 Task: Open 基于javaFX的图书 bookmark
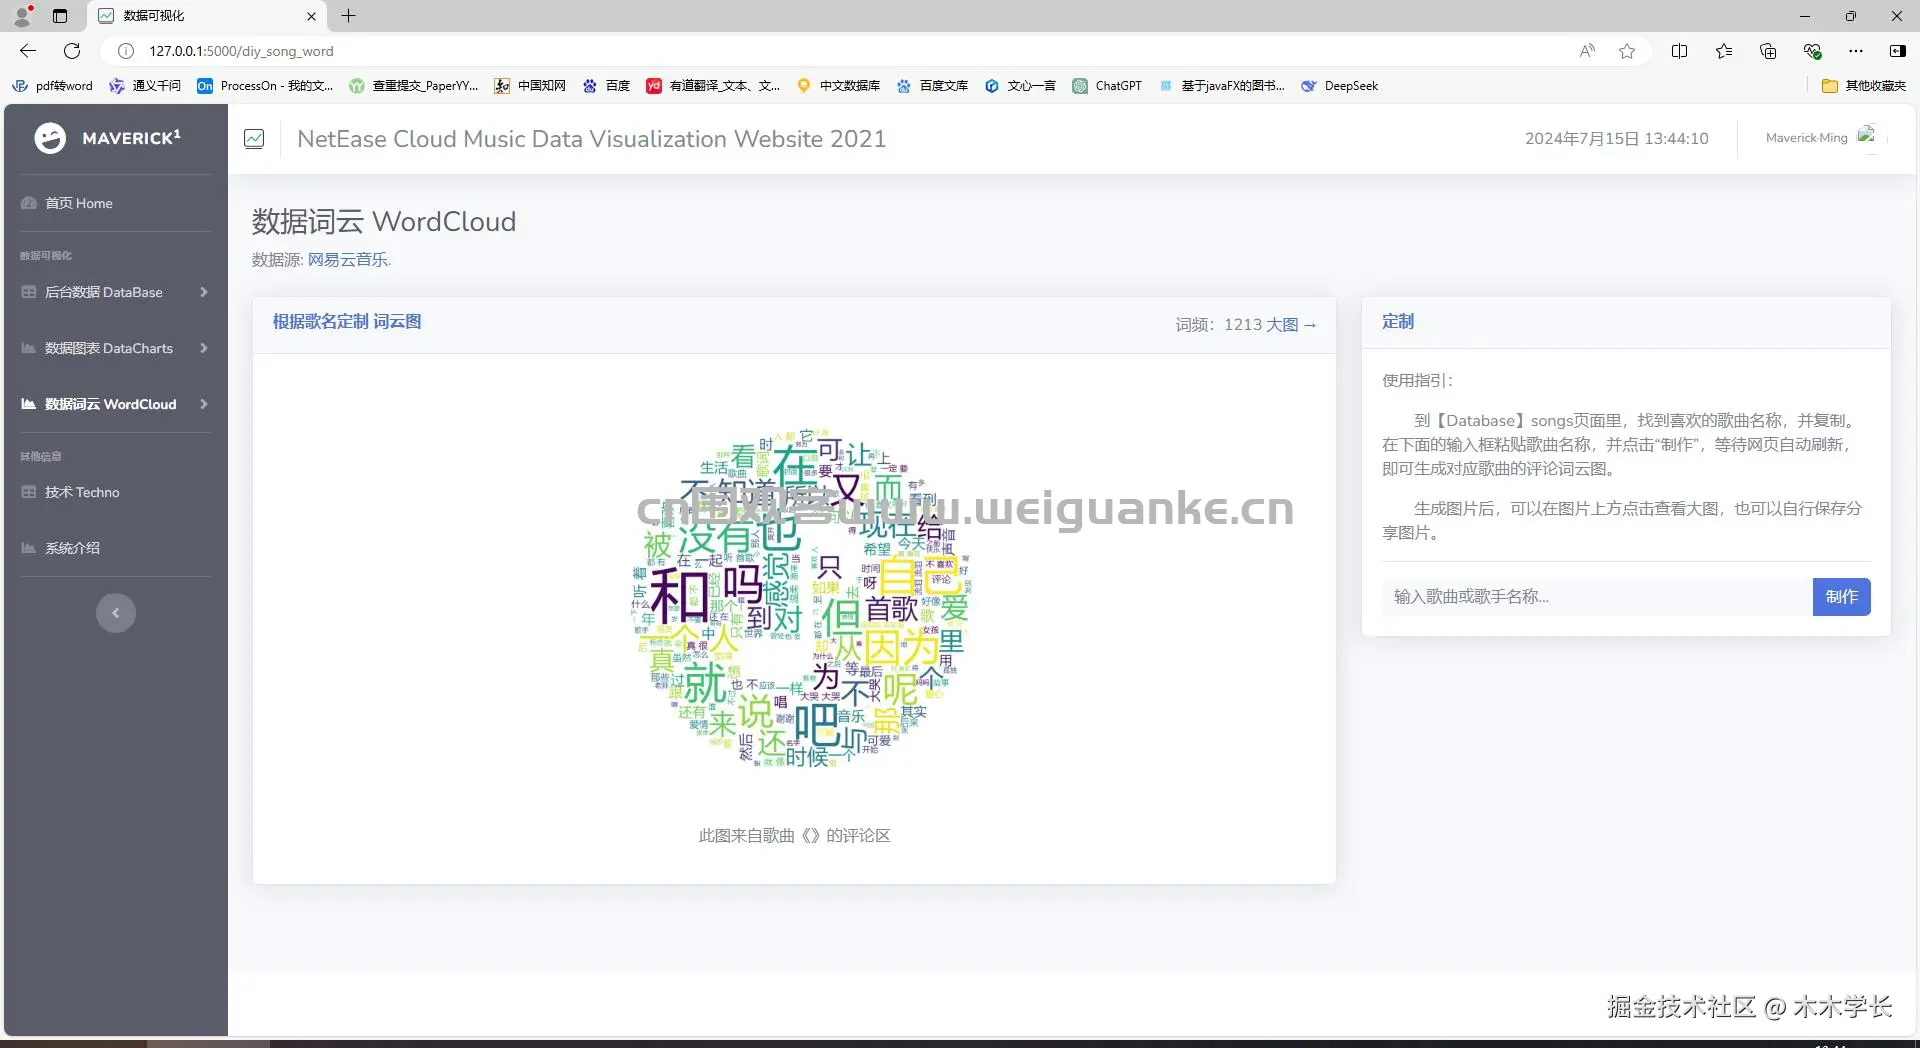(1222, 86)
